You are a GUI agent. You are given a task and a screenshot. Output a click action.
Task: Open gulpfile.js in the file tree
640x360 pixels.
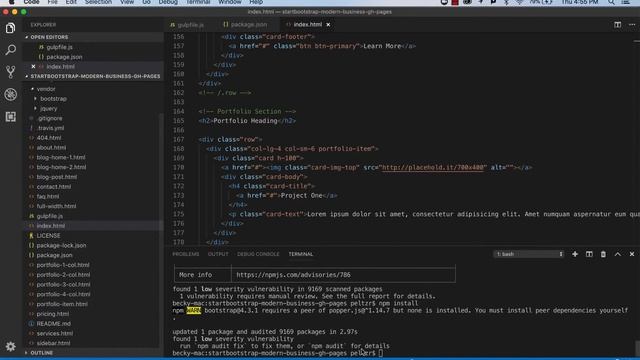point(50,216)
